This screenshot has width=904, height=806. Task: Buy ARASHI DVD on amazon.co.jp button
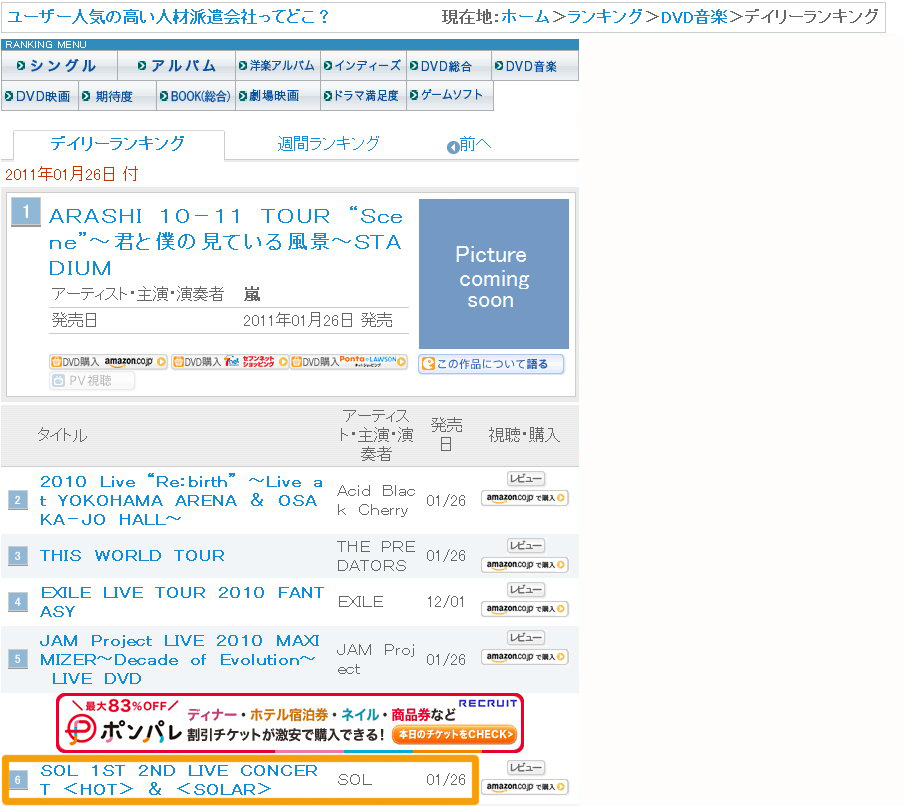[x=108, y=362]
